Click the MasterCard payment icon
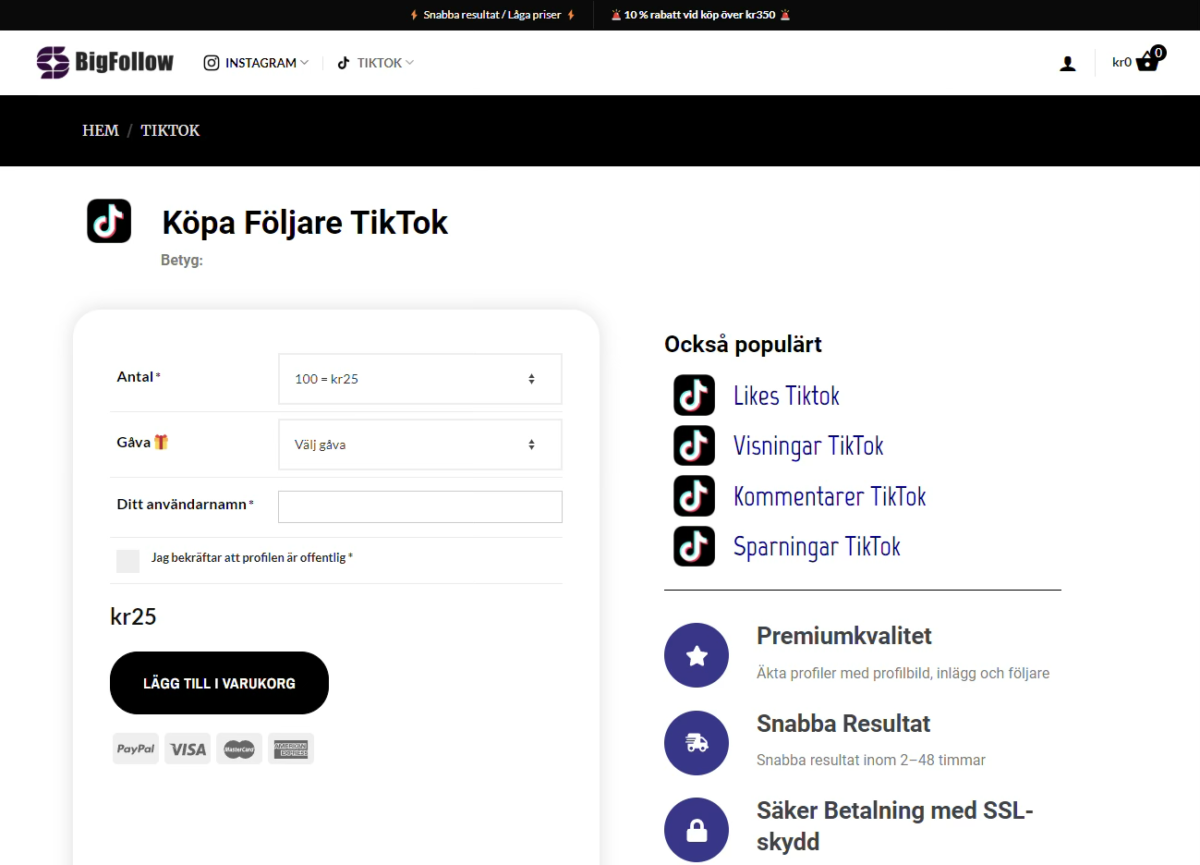The width and height of the screenshot is (1200, 865). [239, 748]
